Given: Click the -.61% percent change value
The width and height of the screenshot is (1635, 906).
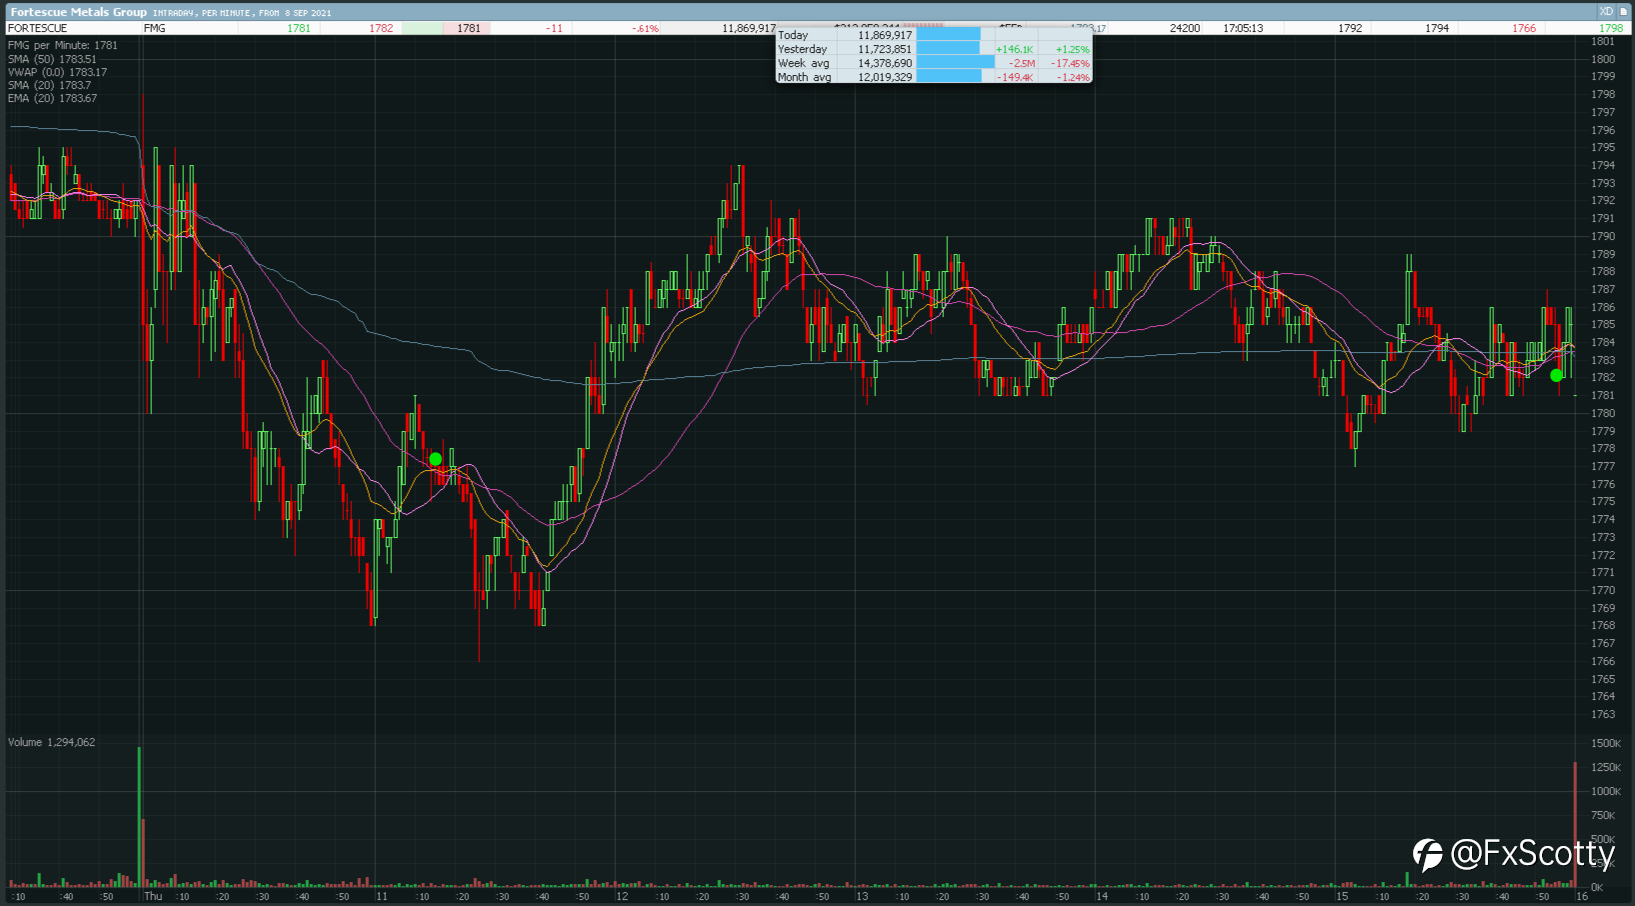Looking at the screenshot, I should [x=646, y=28].
